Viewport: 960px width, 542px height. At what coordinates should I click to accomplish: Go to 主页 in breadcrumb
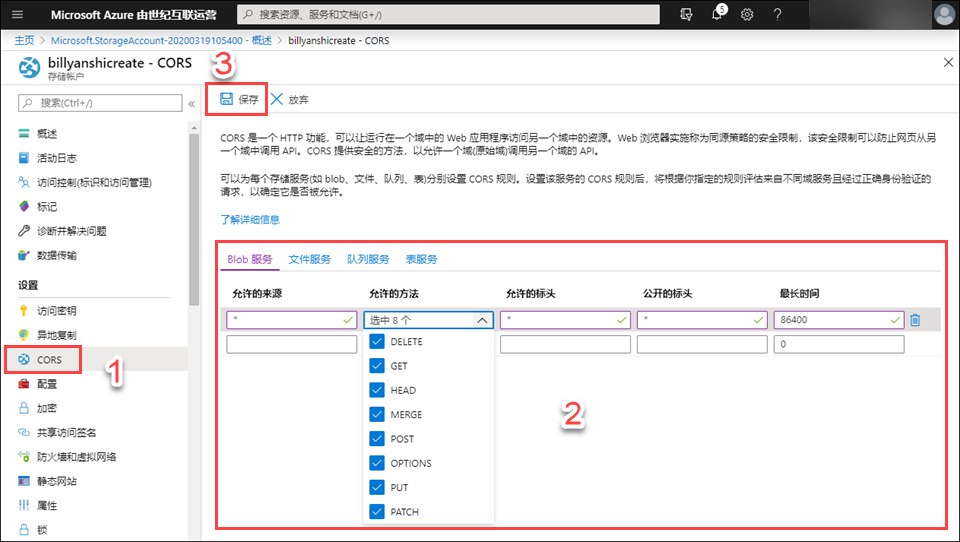(24, 41)
